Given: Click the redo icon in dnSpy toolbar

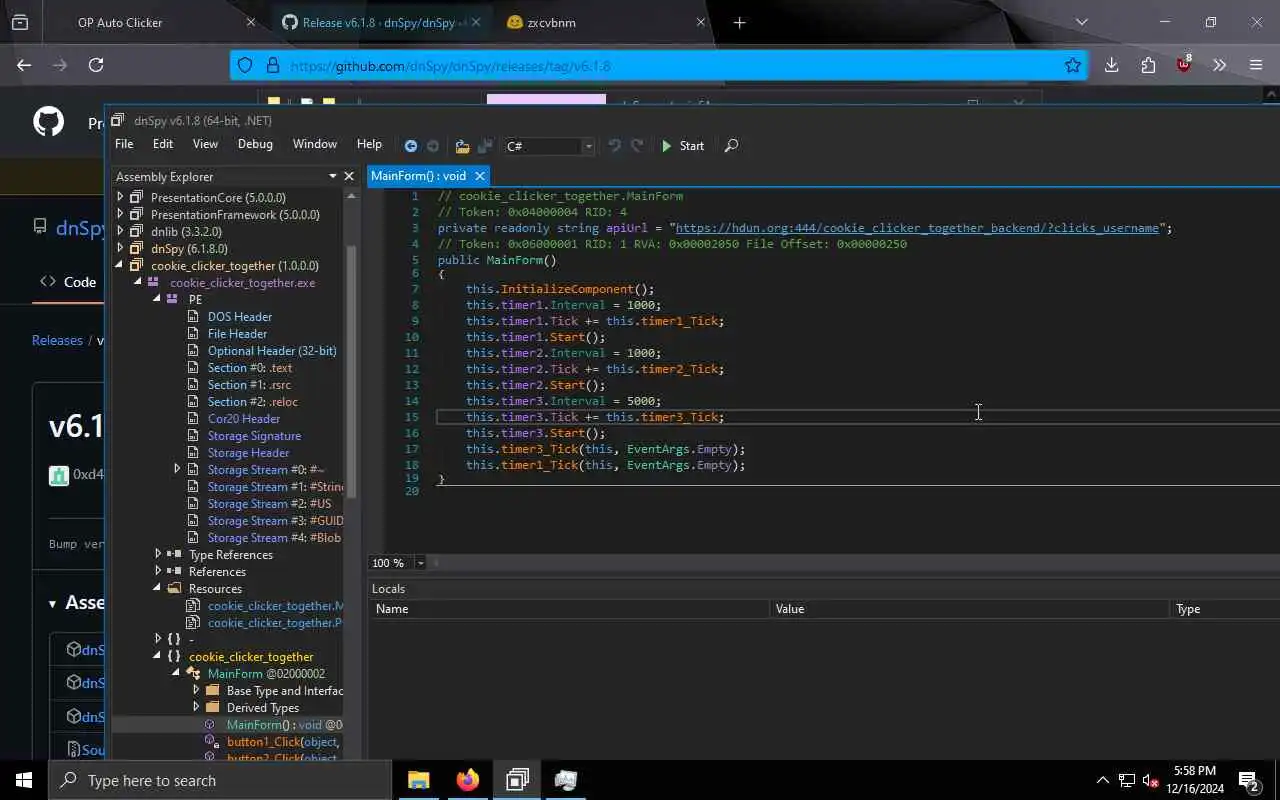Looking at the screenshot, I should pyautogui.click(x=636, y=146).
